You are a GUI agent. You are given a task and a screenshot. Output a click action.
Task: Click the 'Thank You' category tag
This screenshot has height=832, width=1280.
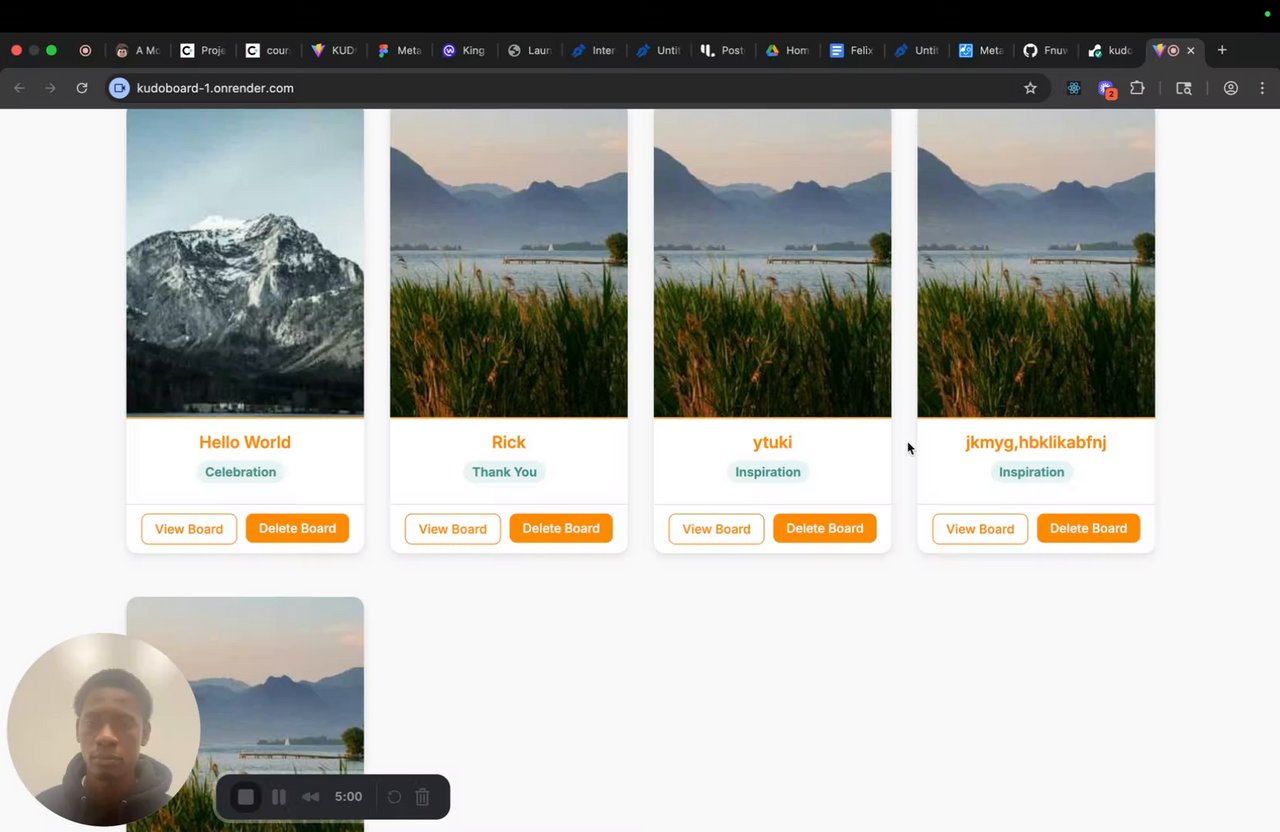[504, 472]
